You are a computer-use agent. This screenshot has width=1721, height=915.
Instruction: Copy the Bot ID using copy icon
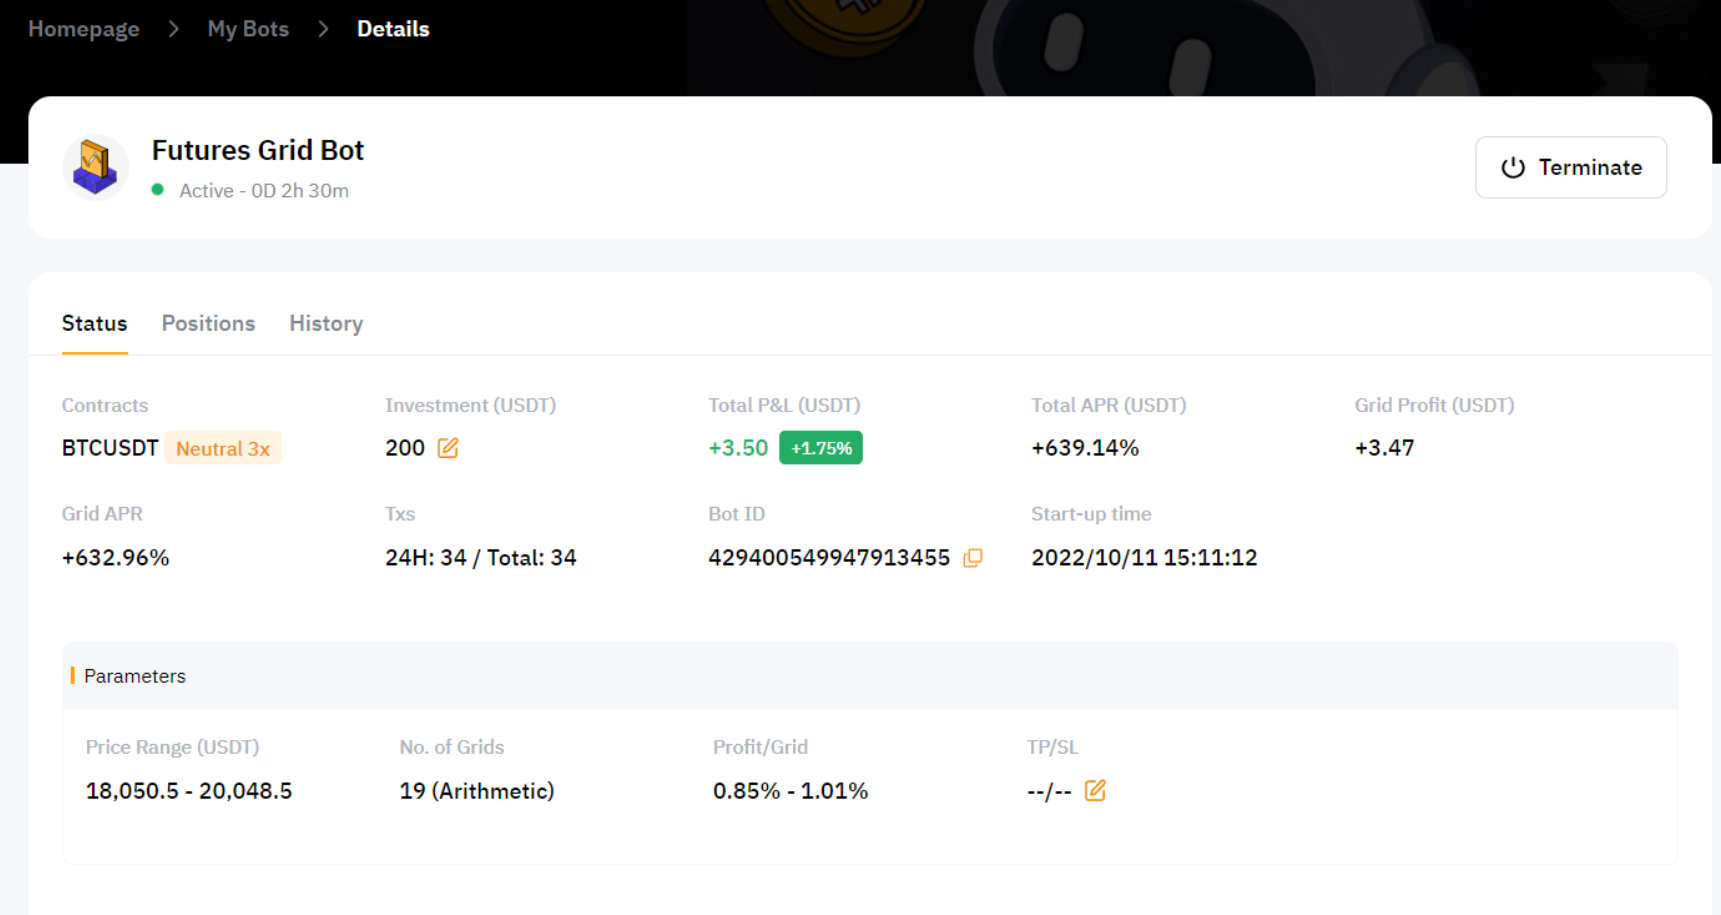pos(972,558)
